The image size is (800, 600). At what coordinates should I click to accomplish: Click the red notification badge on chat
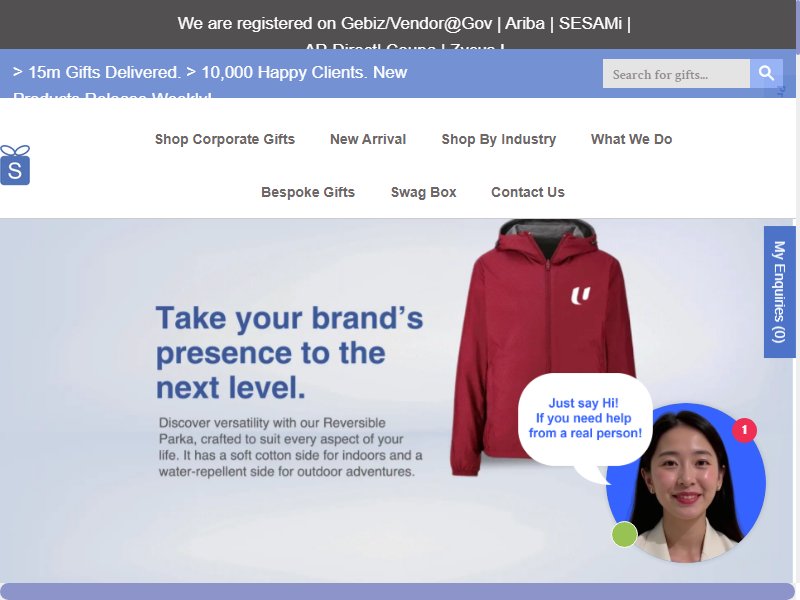point(744,430)
